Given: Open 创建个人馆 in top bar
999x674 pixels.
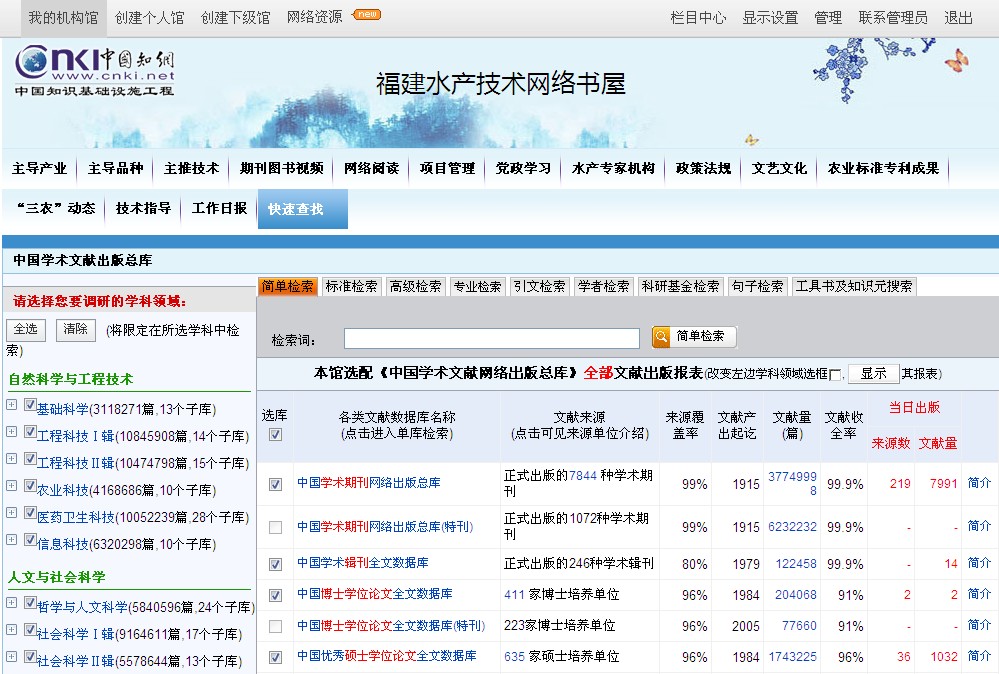Looking at the screenshot, I should [x=150, y=18].
